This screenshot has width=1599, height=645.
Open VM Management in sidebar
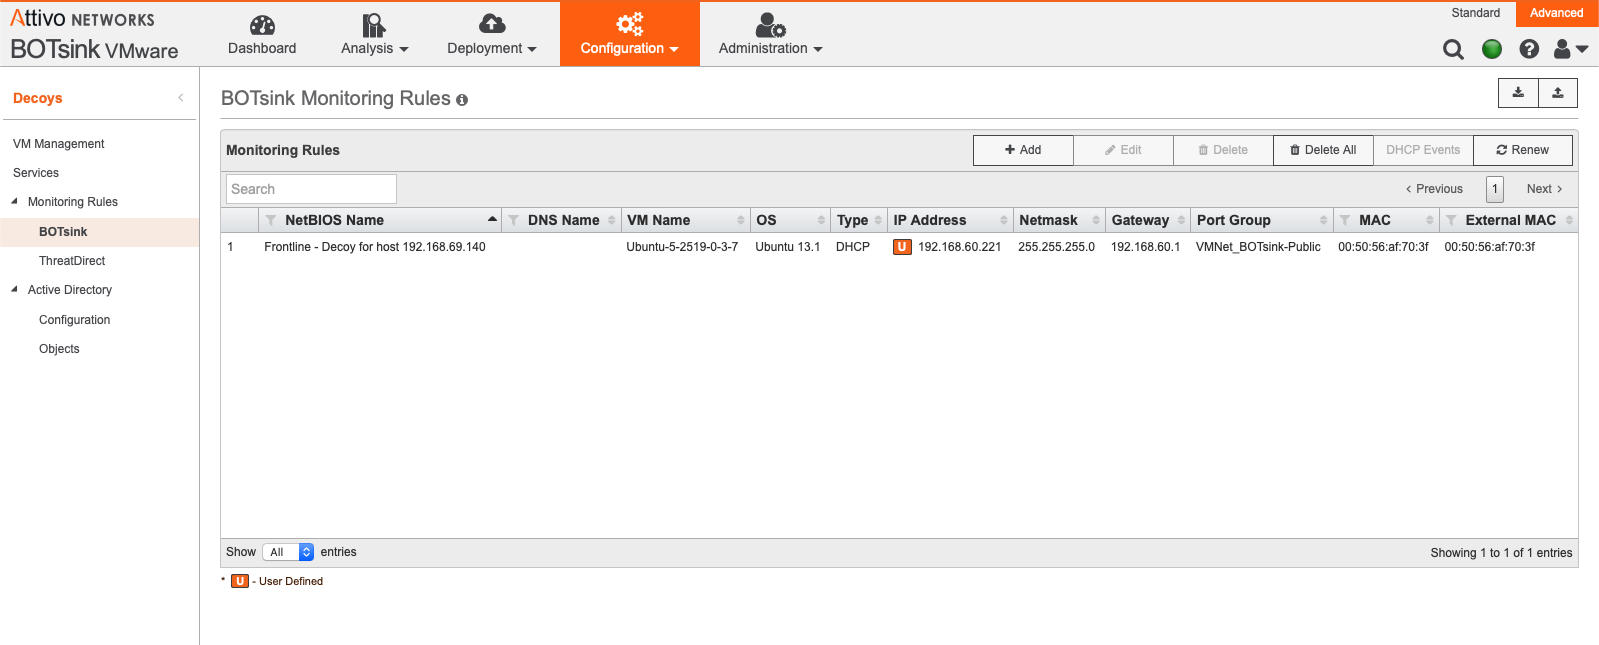tap(58, 144)
